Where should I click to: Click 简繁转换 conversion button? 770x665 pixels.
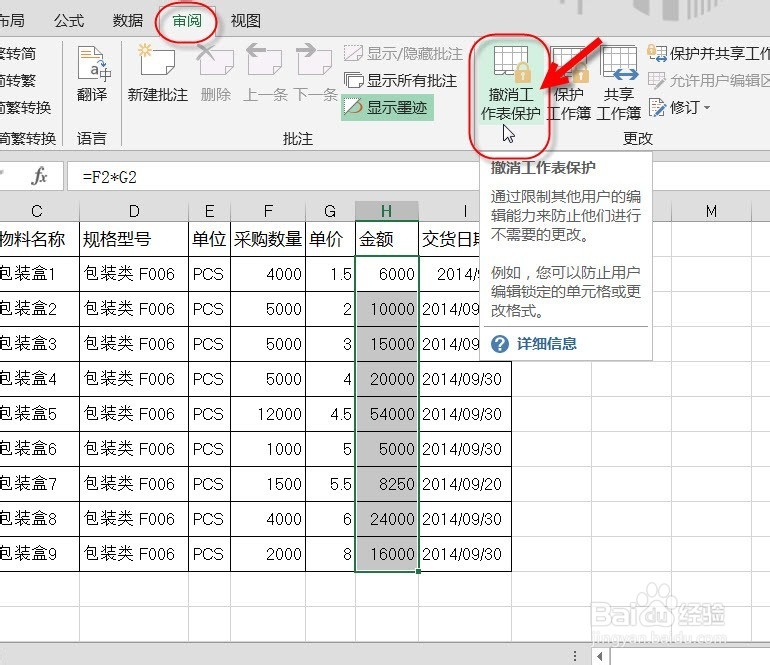pos(26,107)
